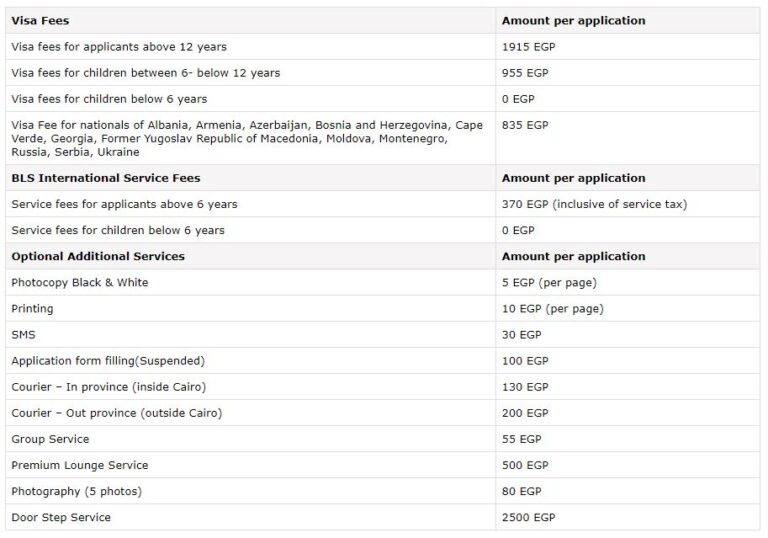Click 'Service fees for children below 6 years'
The width and height of the screenshot is (768, 538).
[x=118, y=230]
